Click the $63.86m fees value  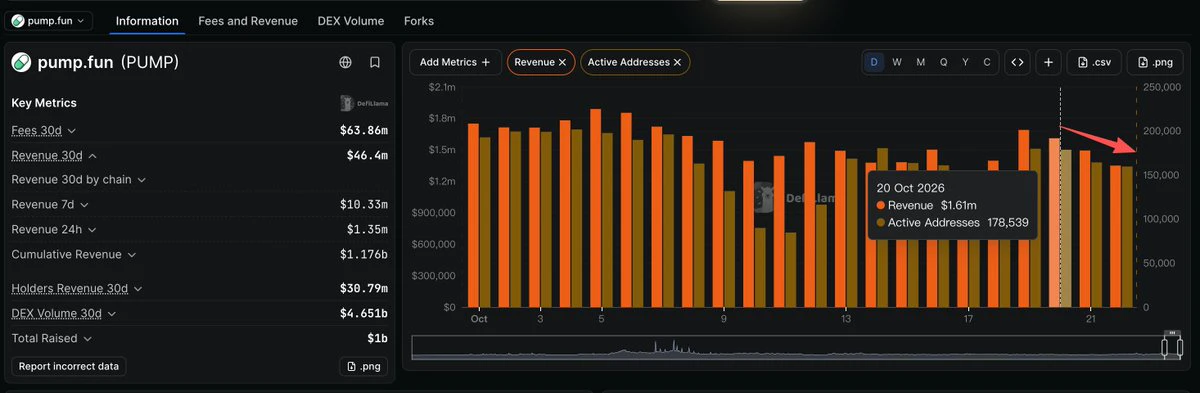(x=364, y=130)
